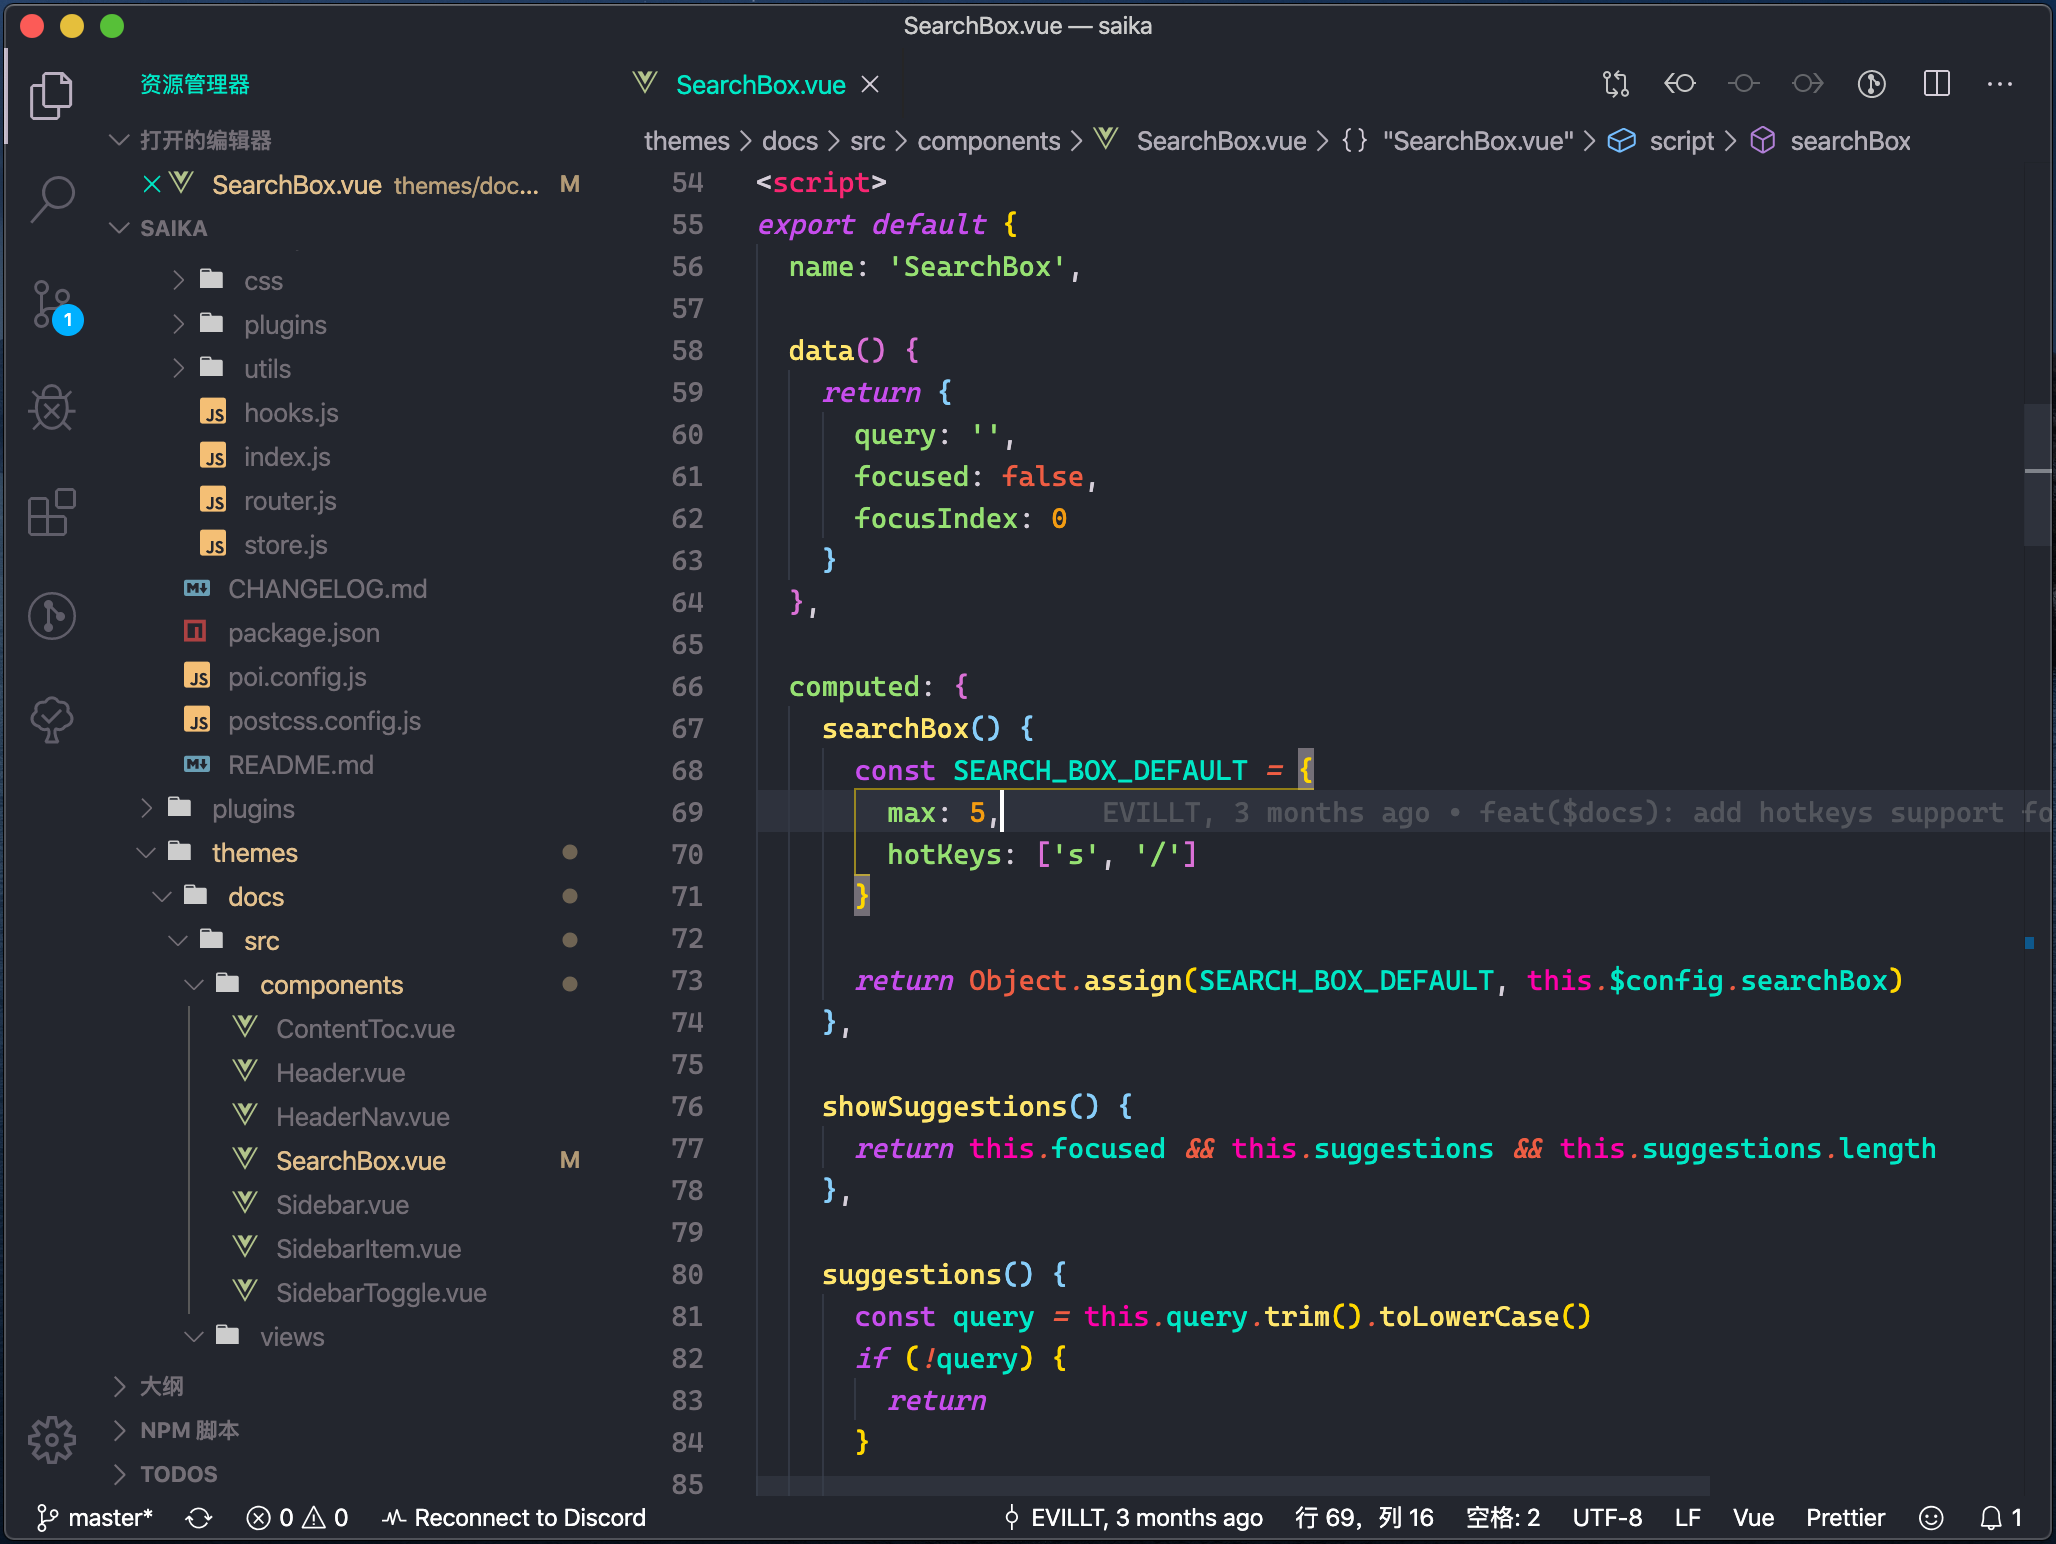Click the synchronize changes icon in status bar
The width and height of the screenshot is (2056, 1544).
pyautogui.click(x=199, y=1518)
